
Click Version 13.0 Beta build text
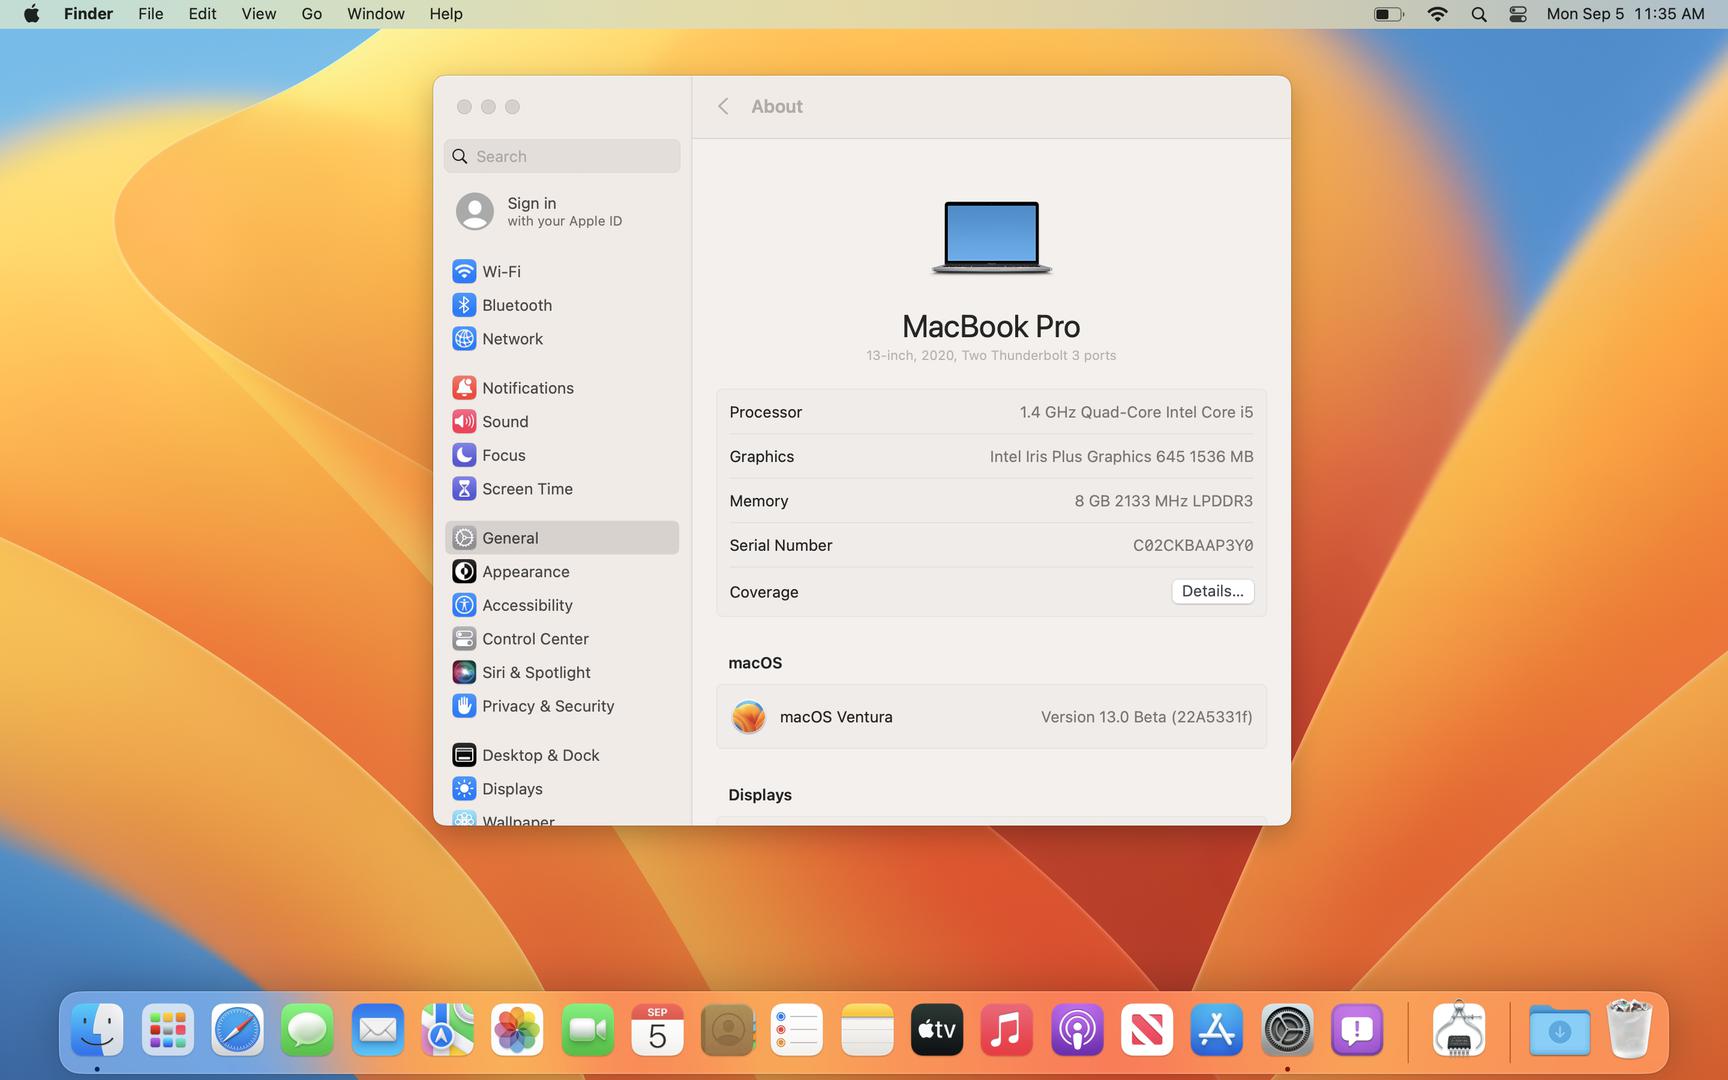[1146, 717]
